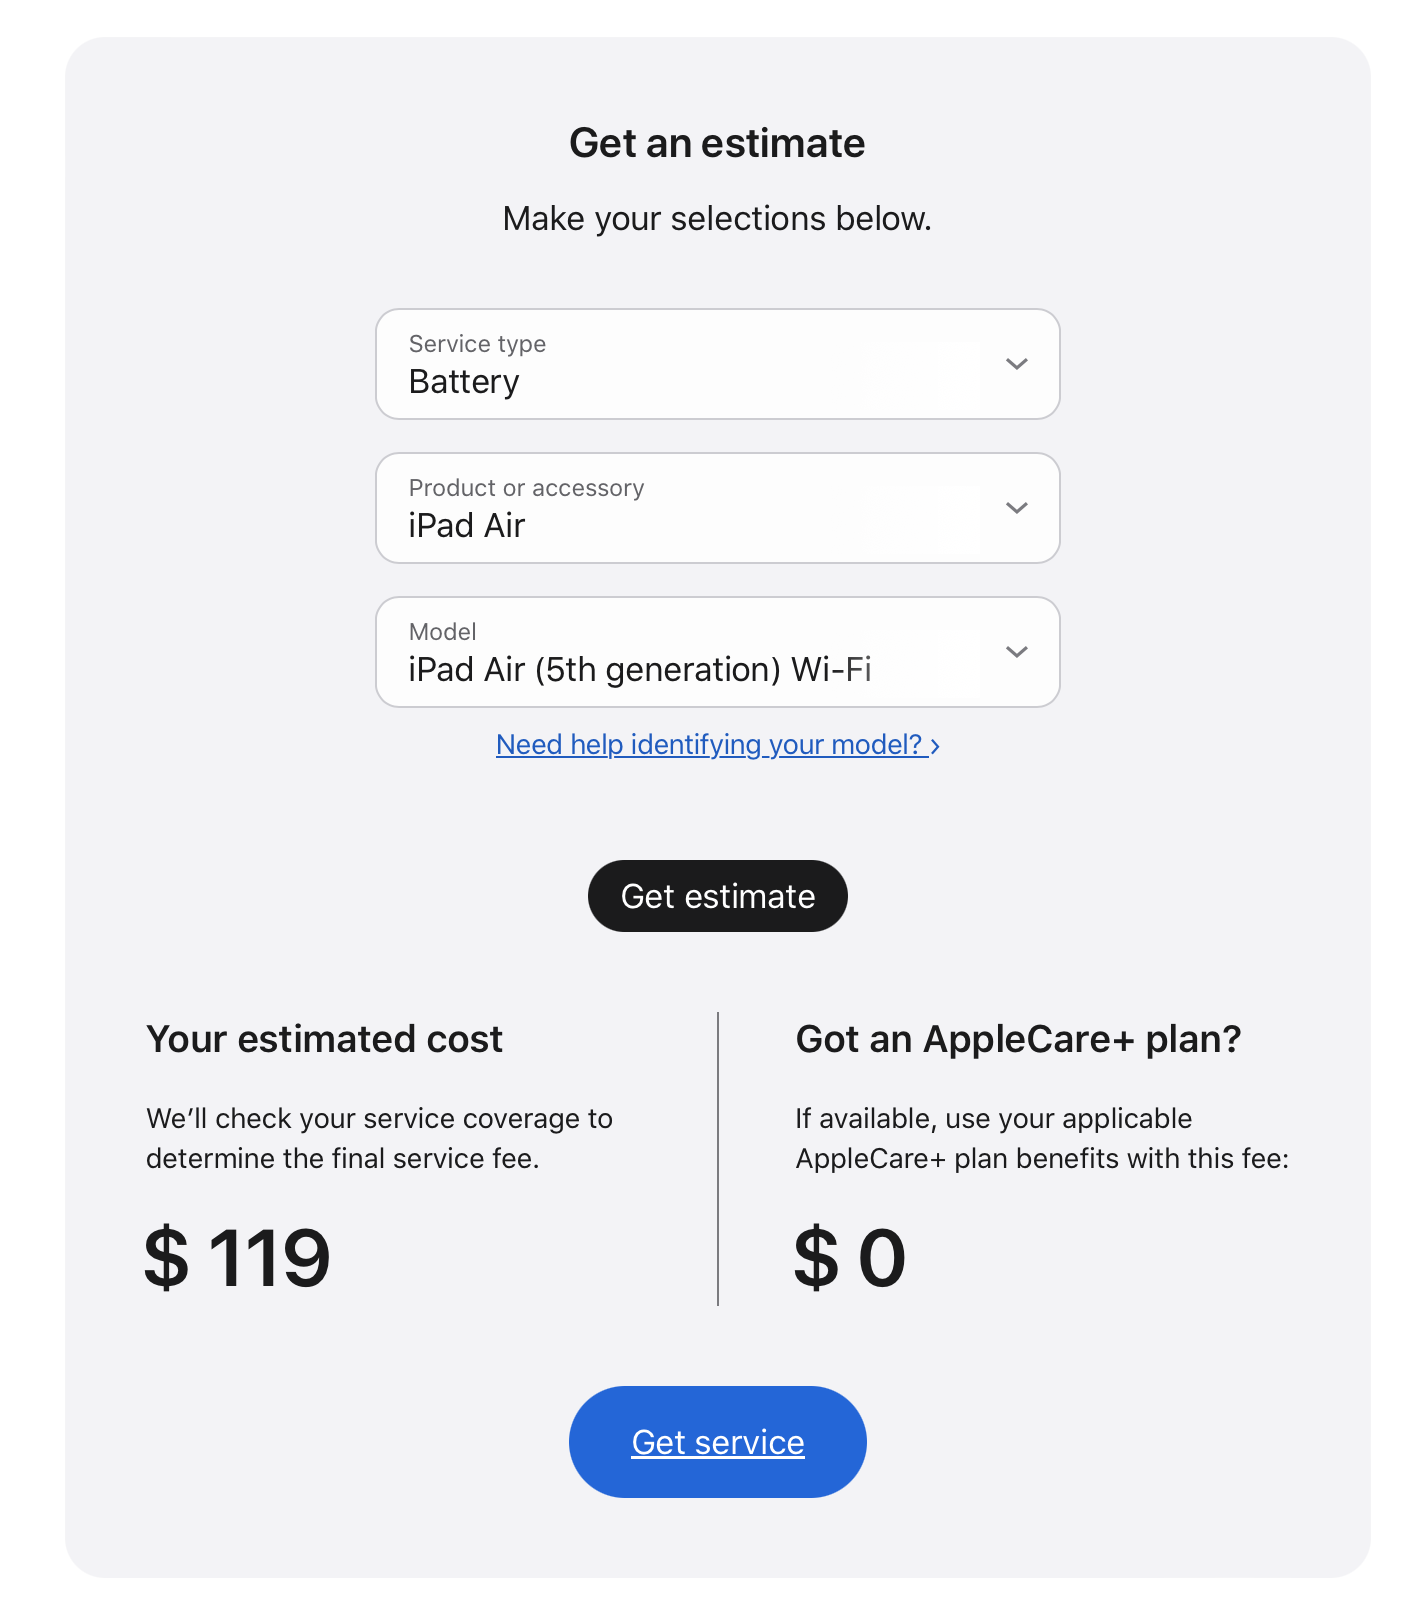
Task: Click the blue Get service button
Action: click(717, 1442)
